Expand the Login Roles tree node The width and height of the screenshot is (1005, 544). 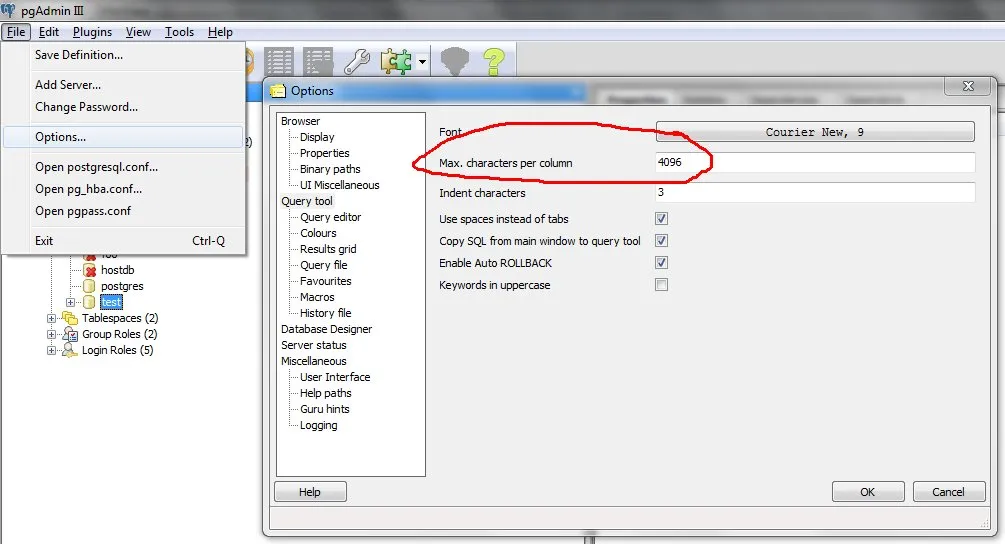coord(51,350)
